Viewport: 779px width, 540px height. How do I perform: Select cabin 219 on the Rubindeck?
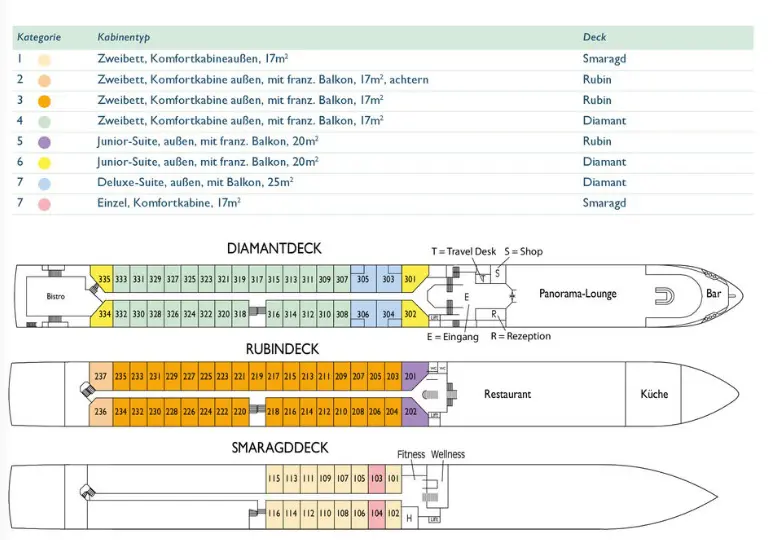click(x=257, y=376)
